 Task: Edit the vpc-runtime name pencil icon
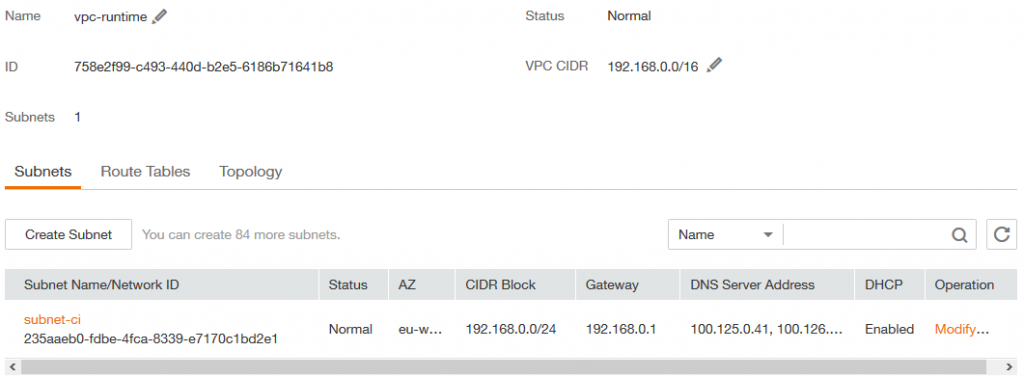click(x=159, y=16)
